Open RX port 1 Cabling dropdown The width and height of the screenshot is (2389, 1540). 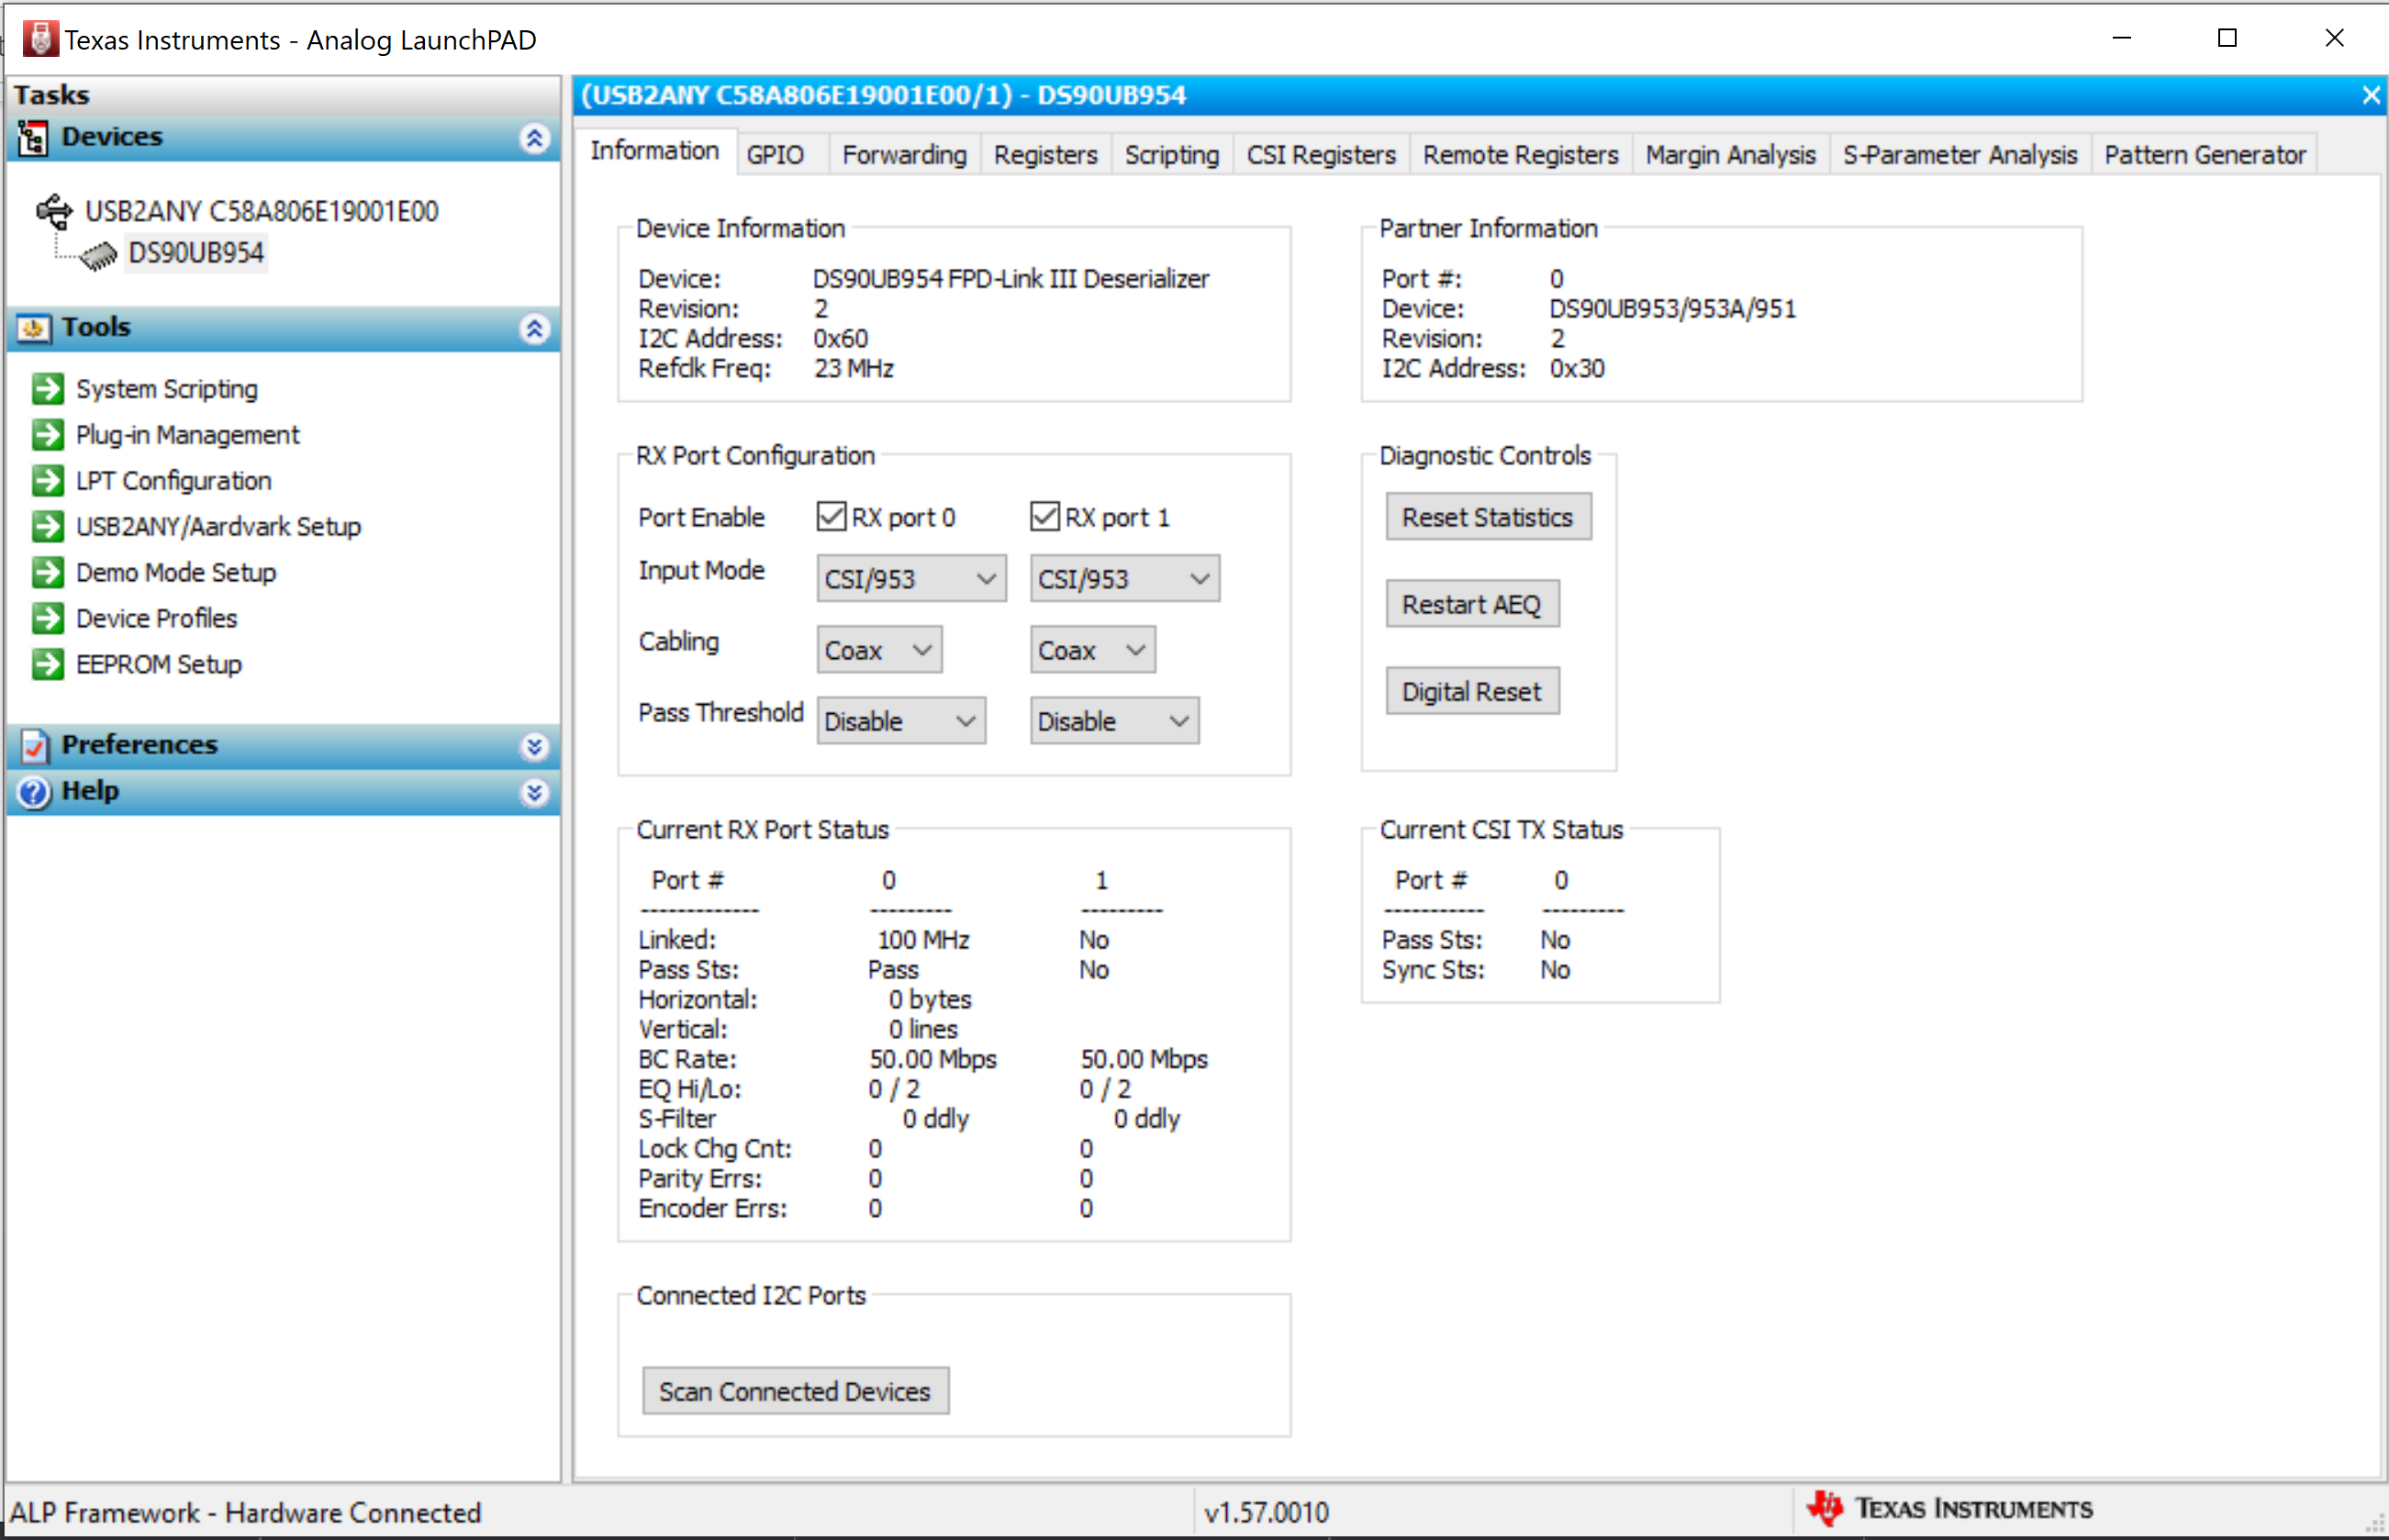pyautogui.click(x=1092, y=650)
